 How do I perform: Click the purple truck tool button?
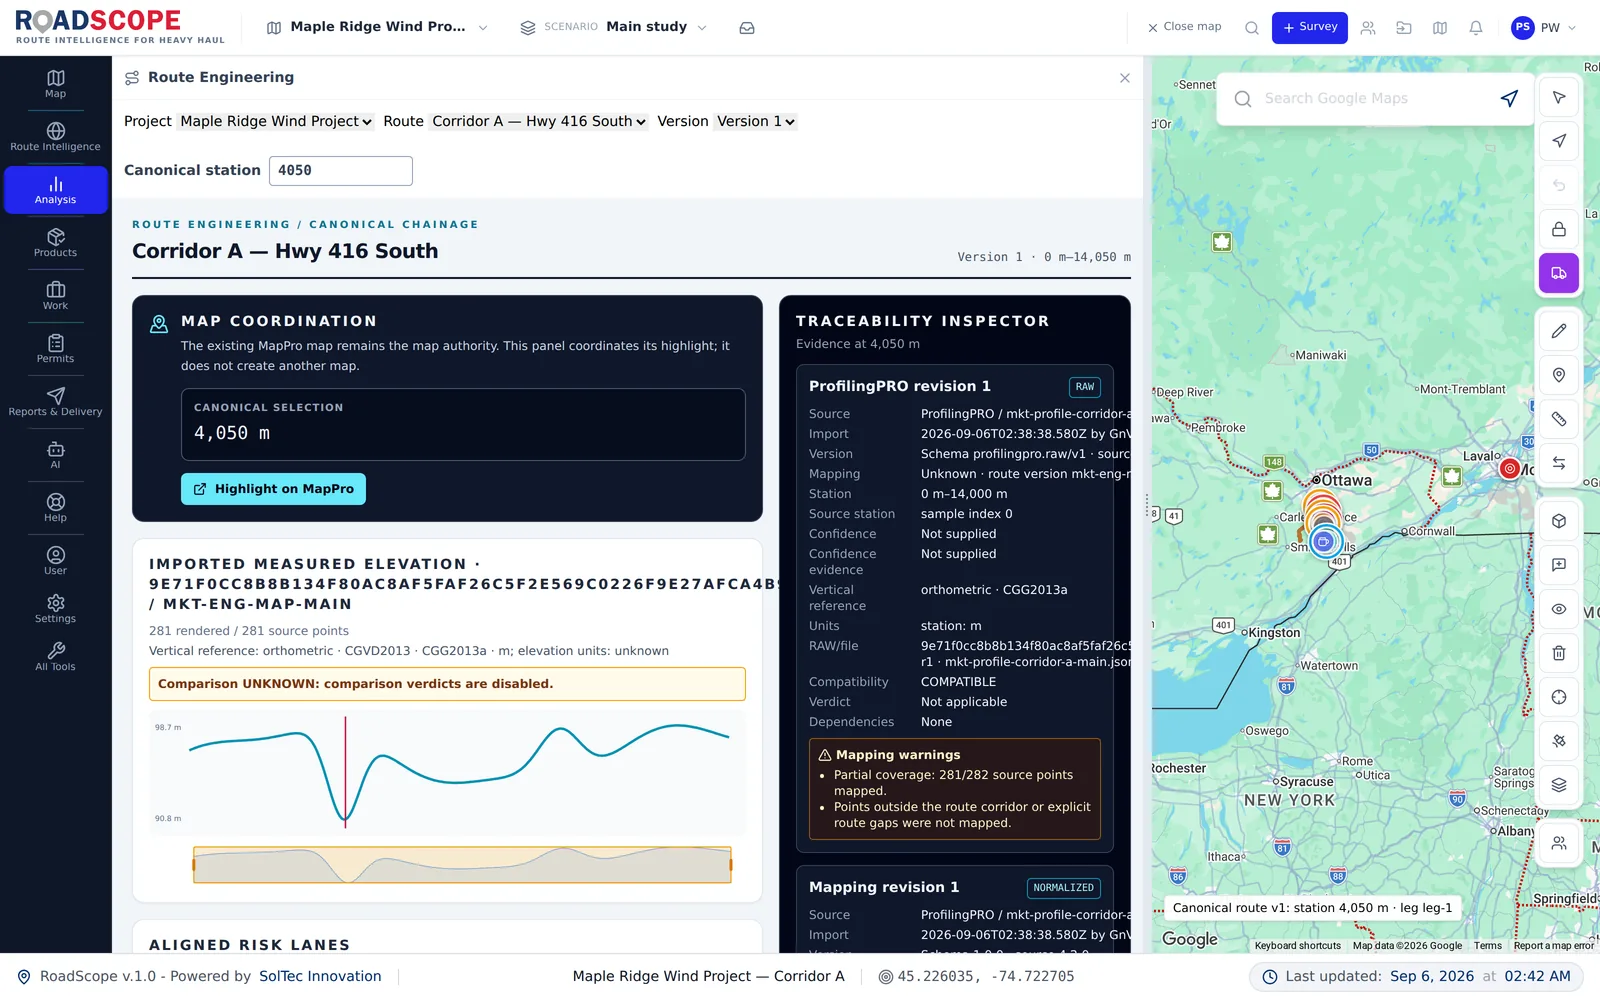(x=1559, y=273)
